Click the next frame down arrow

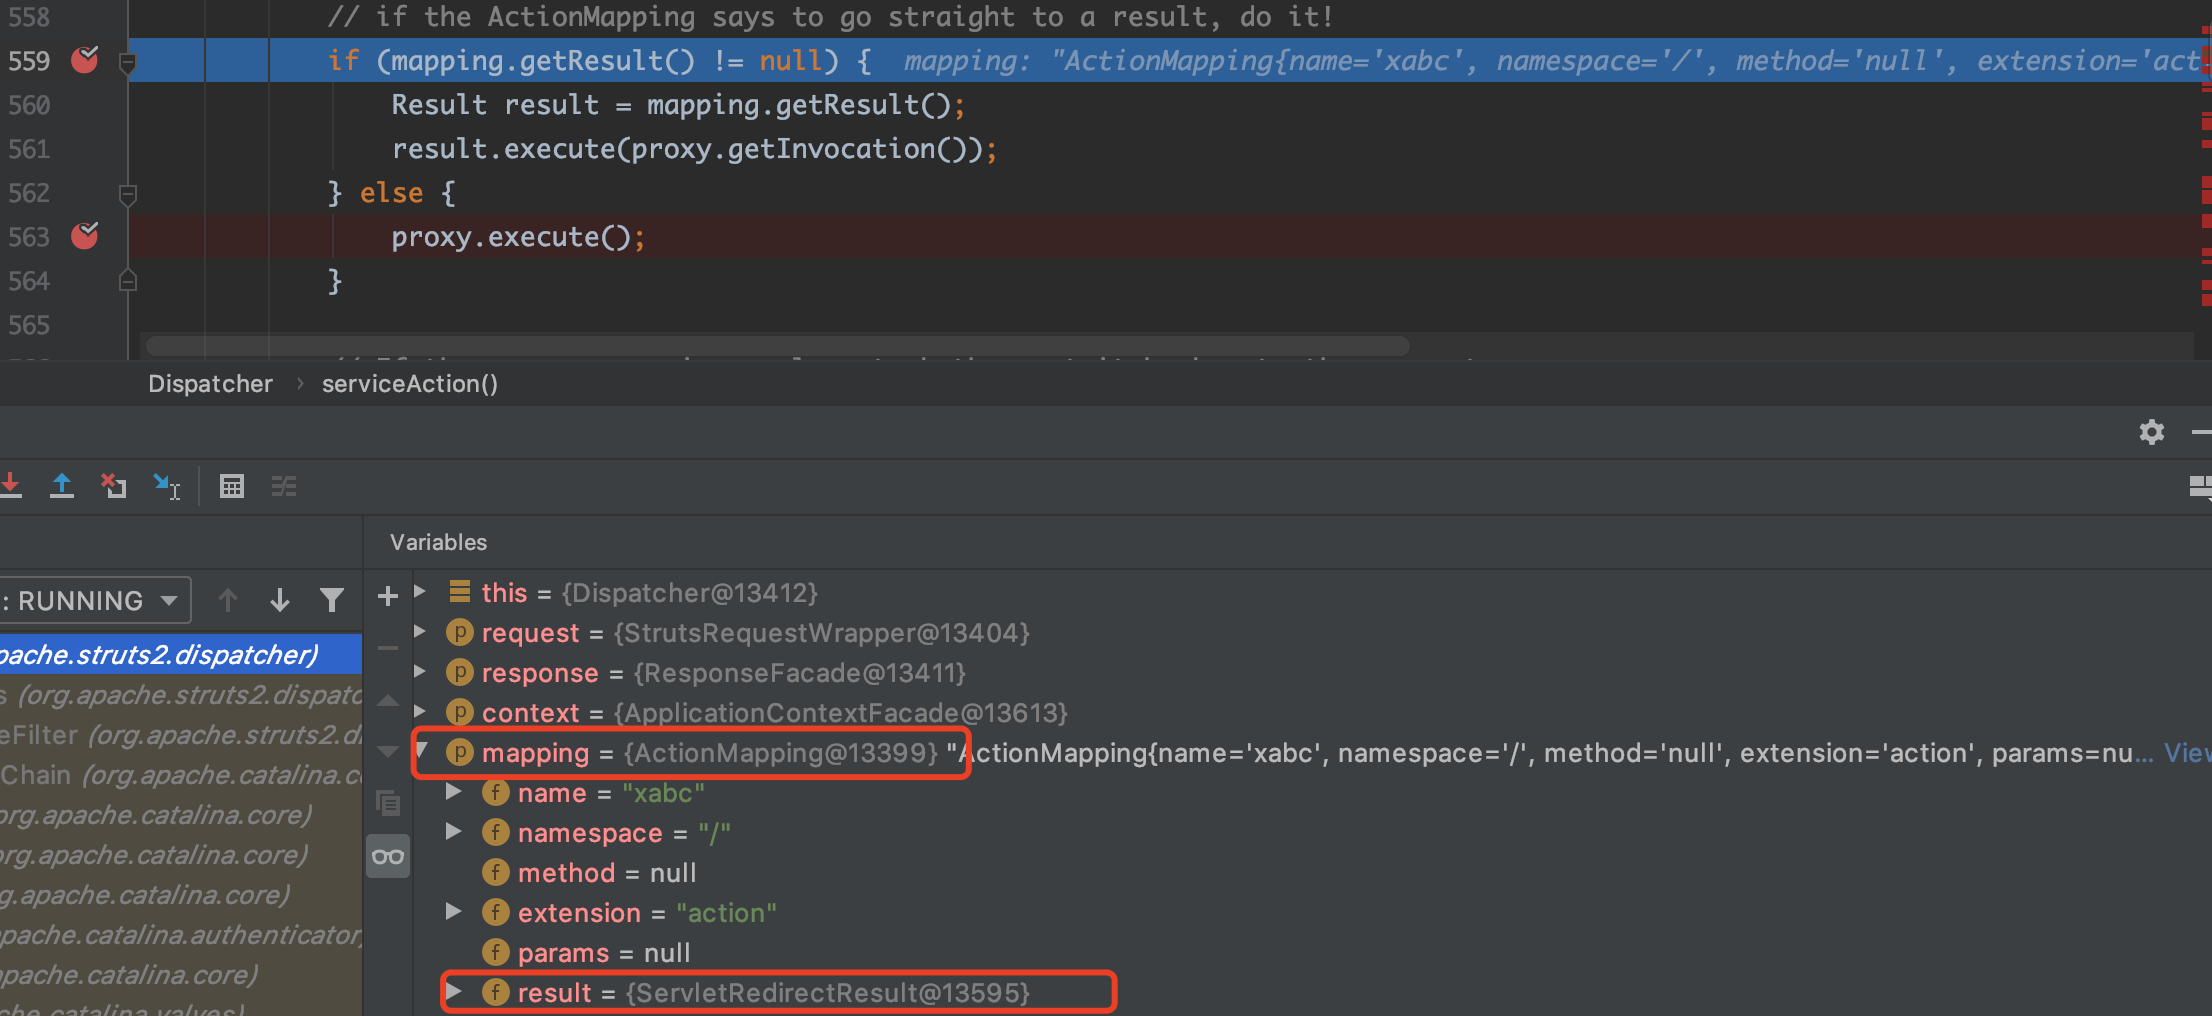pos(280,600)
